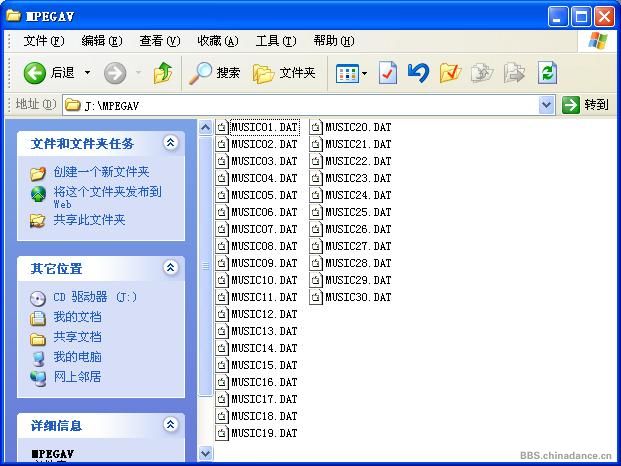Show the Folders (文件夹) tree pane
This screenshot has height=466, width=621.
tap(284, 73)
